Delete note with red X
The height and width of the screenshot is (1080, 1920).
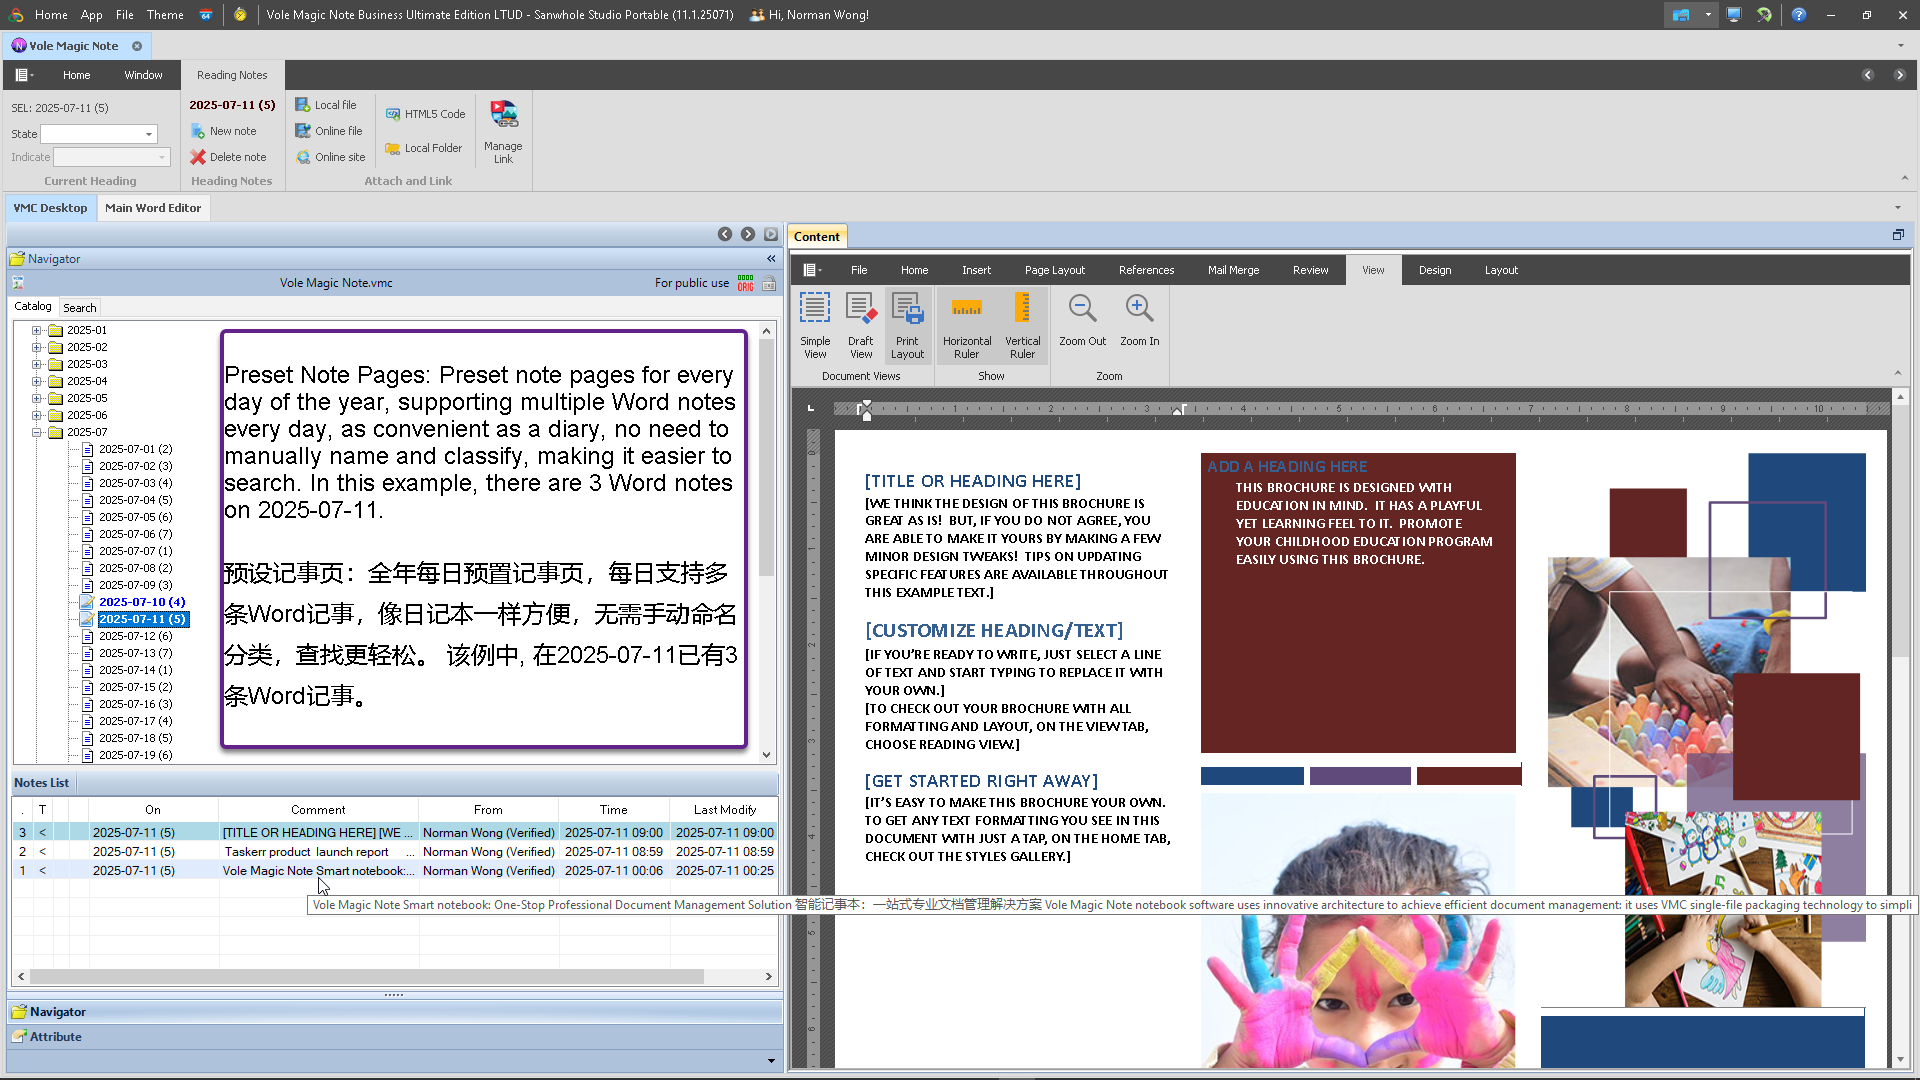pyautogui.click(x=228, y=157)
